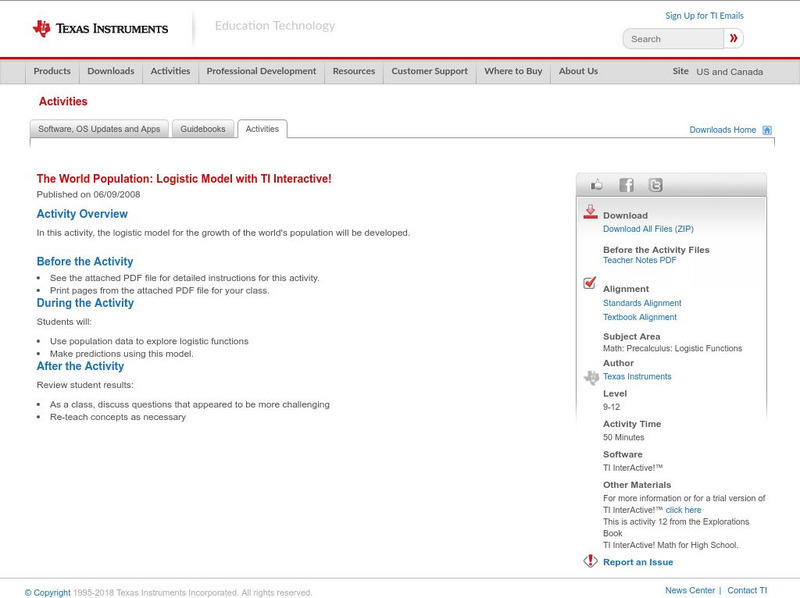Click the Downloads Home house icon

(x=767, y=130)
